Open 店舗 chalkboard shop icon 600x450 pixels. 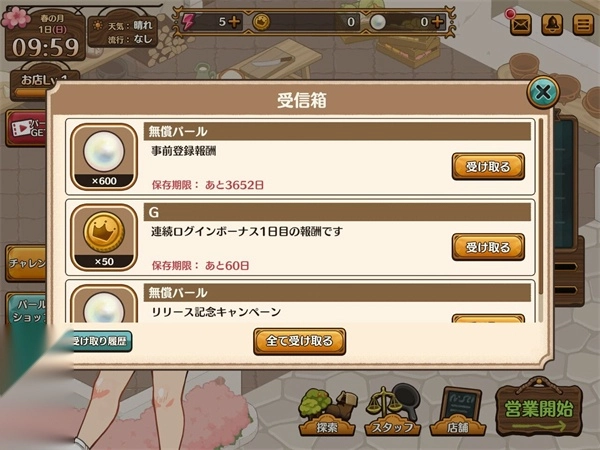pyautogui.click(x=458, y=412)
